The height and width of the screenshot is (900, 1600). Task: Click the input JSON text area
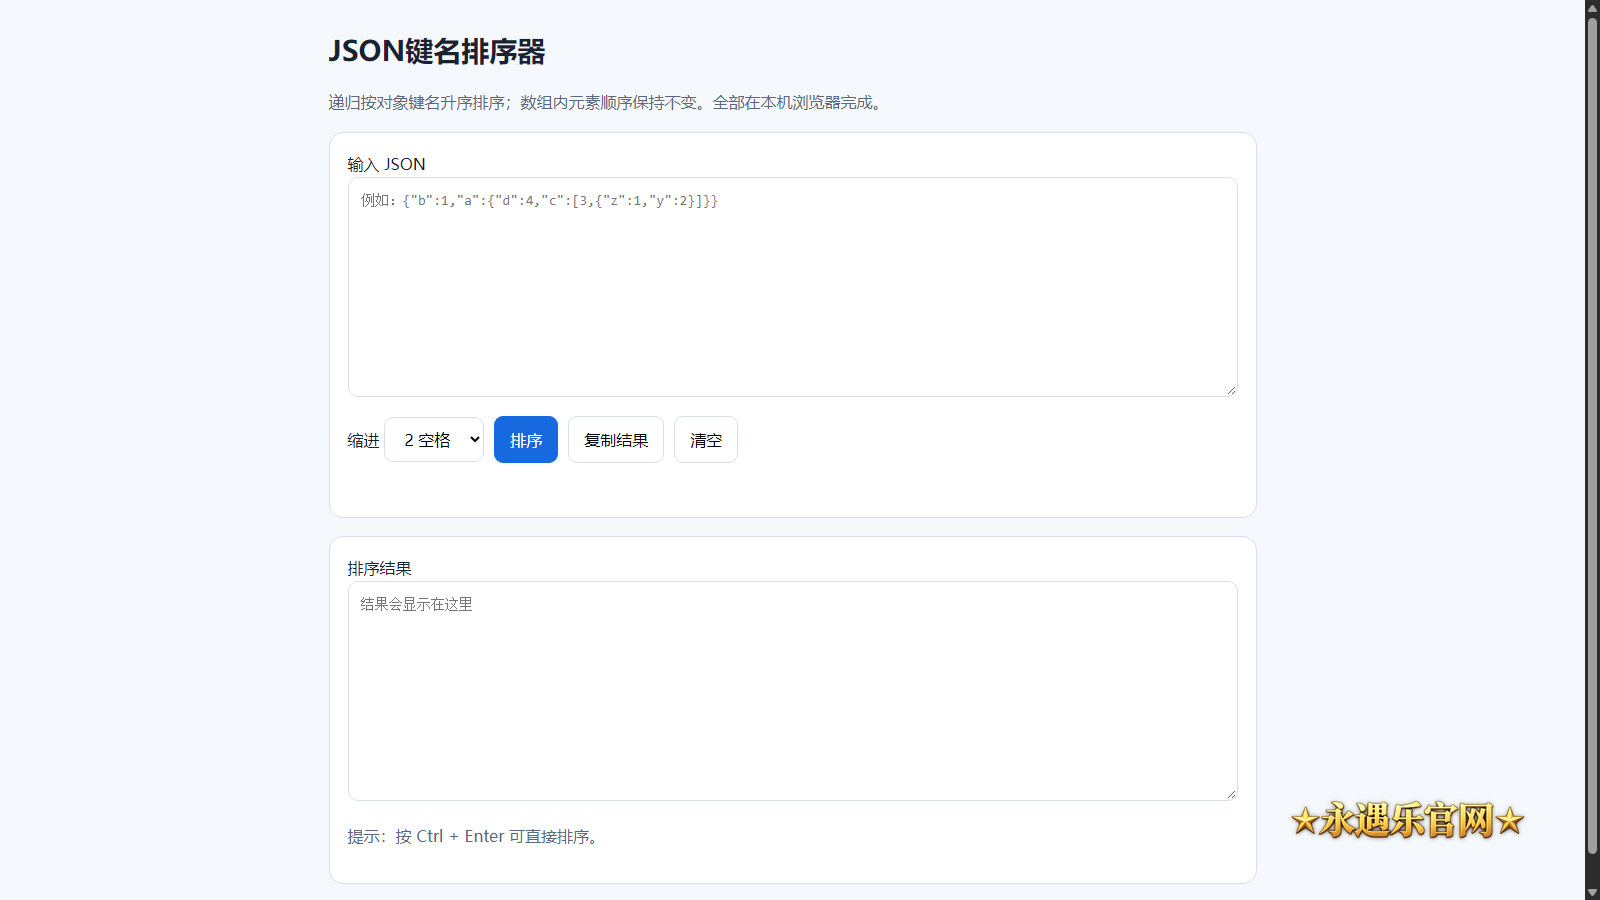click(792, 287)
